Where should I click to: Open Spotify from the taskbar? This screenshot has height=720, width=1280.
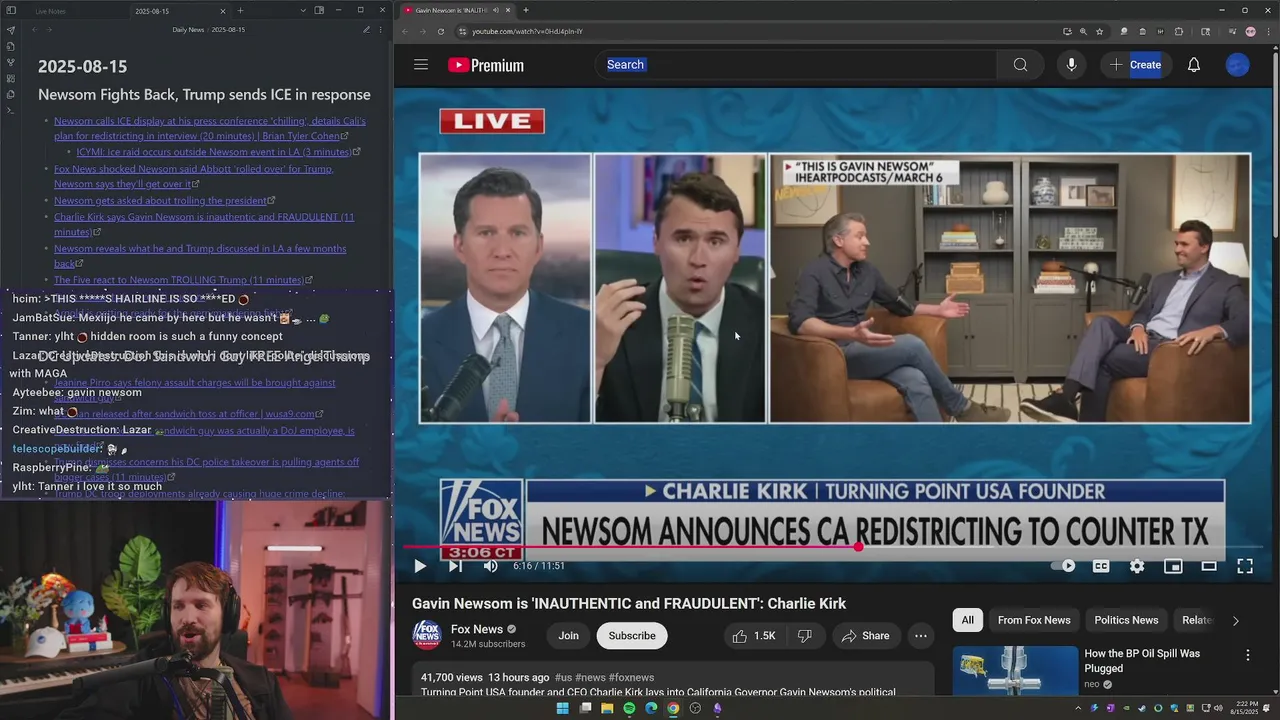pos(629,708)
